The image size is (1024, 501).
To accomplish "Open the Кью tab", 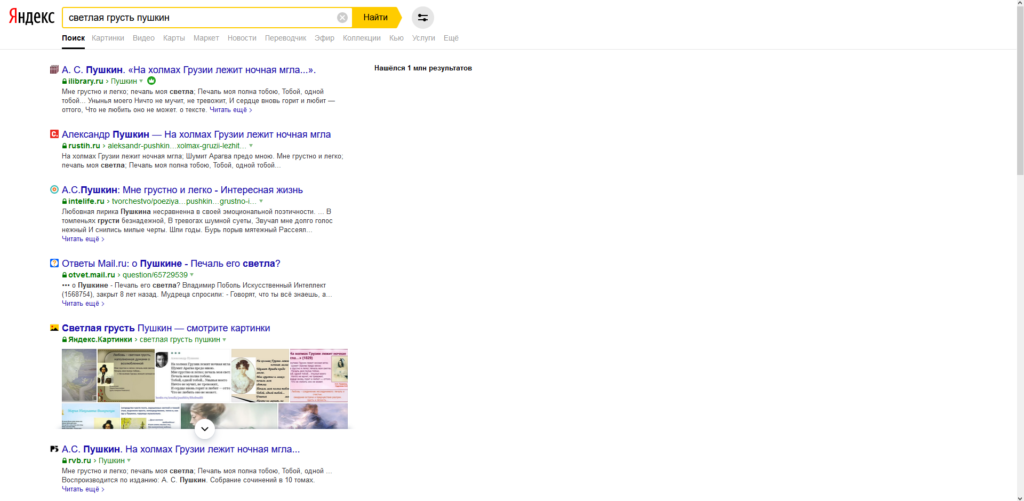I will point(396,38).
